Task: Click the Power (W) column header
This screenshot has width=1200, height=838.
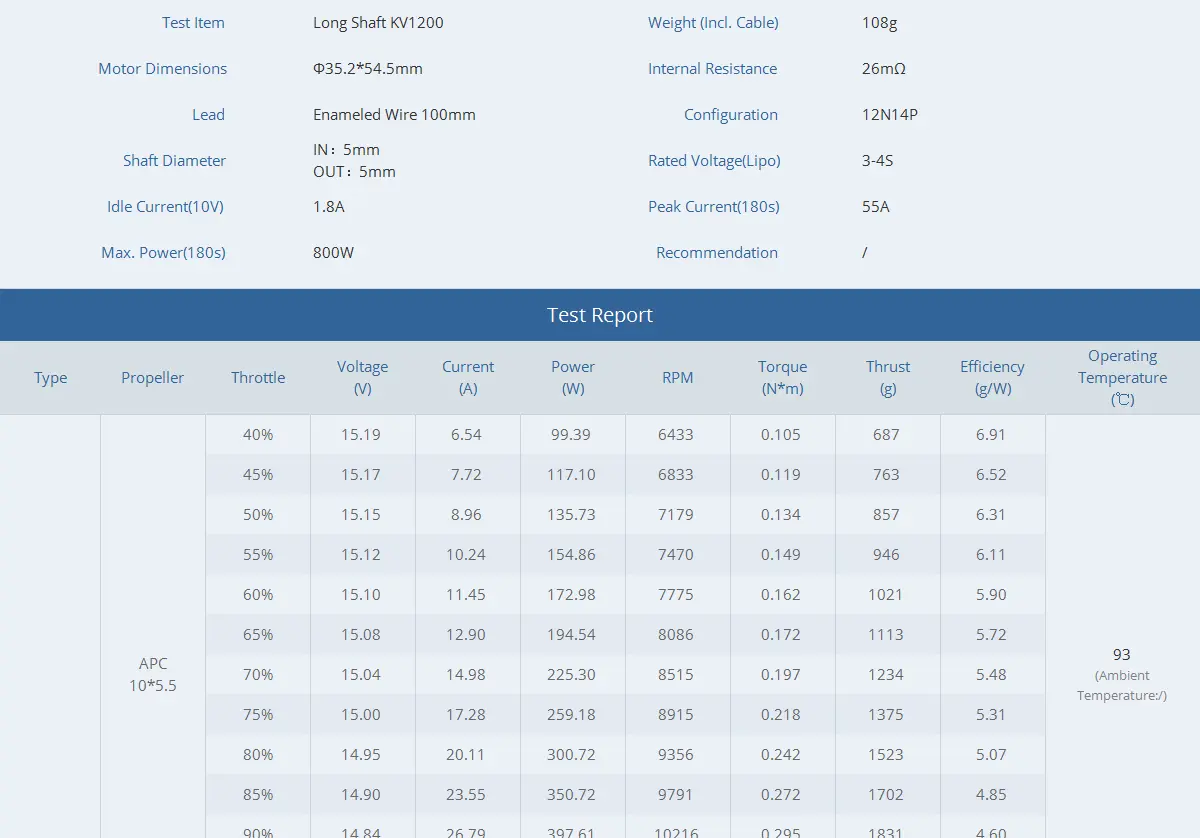Action: (573, 377)
